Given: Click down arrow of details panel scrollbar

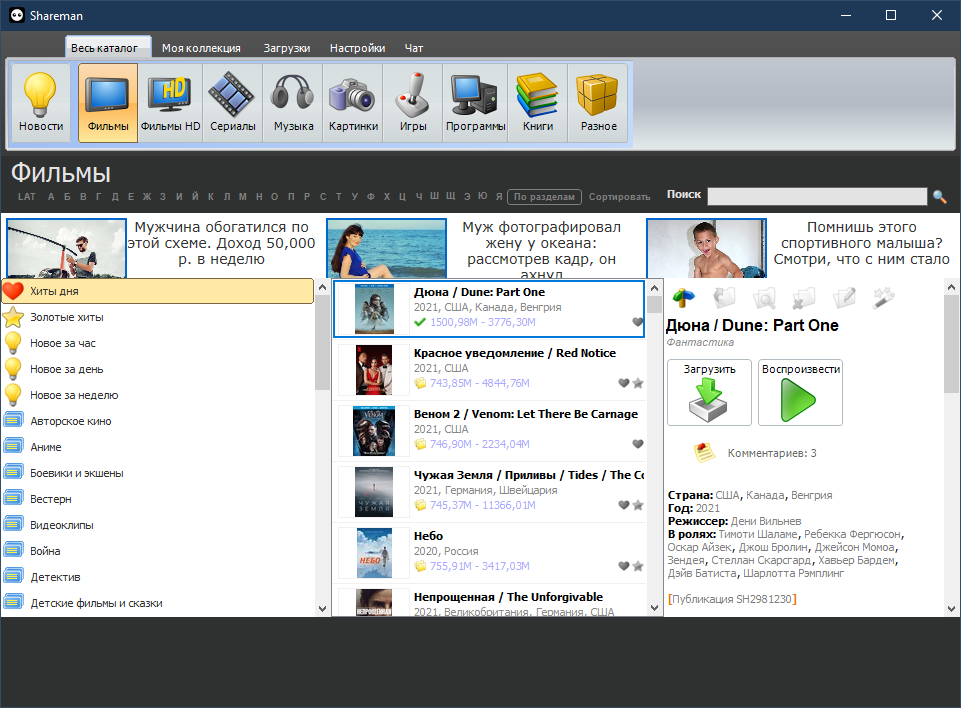Looking at the screenshot, I should pyautogui.click(x=951, y=609).
